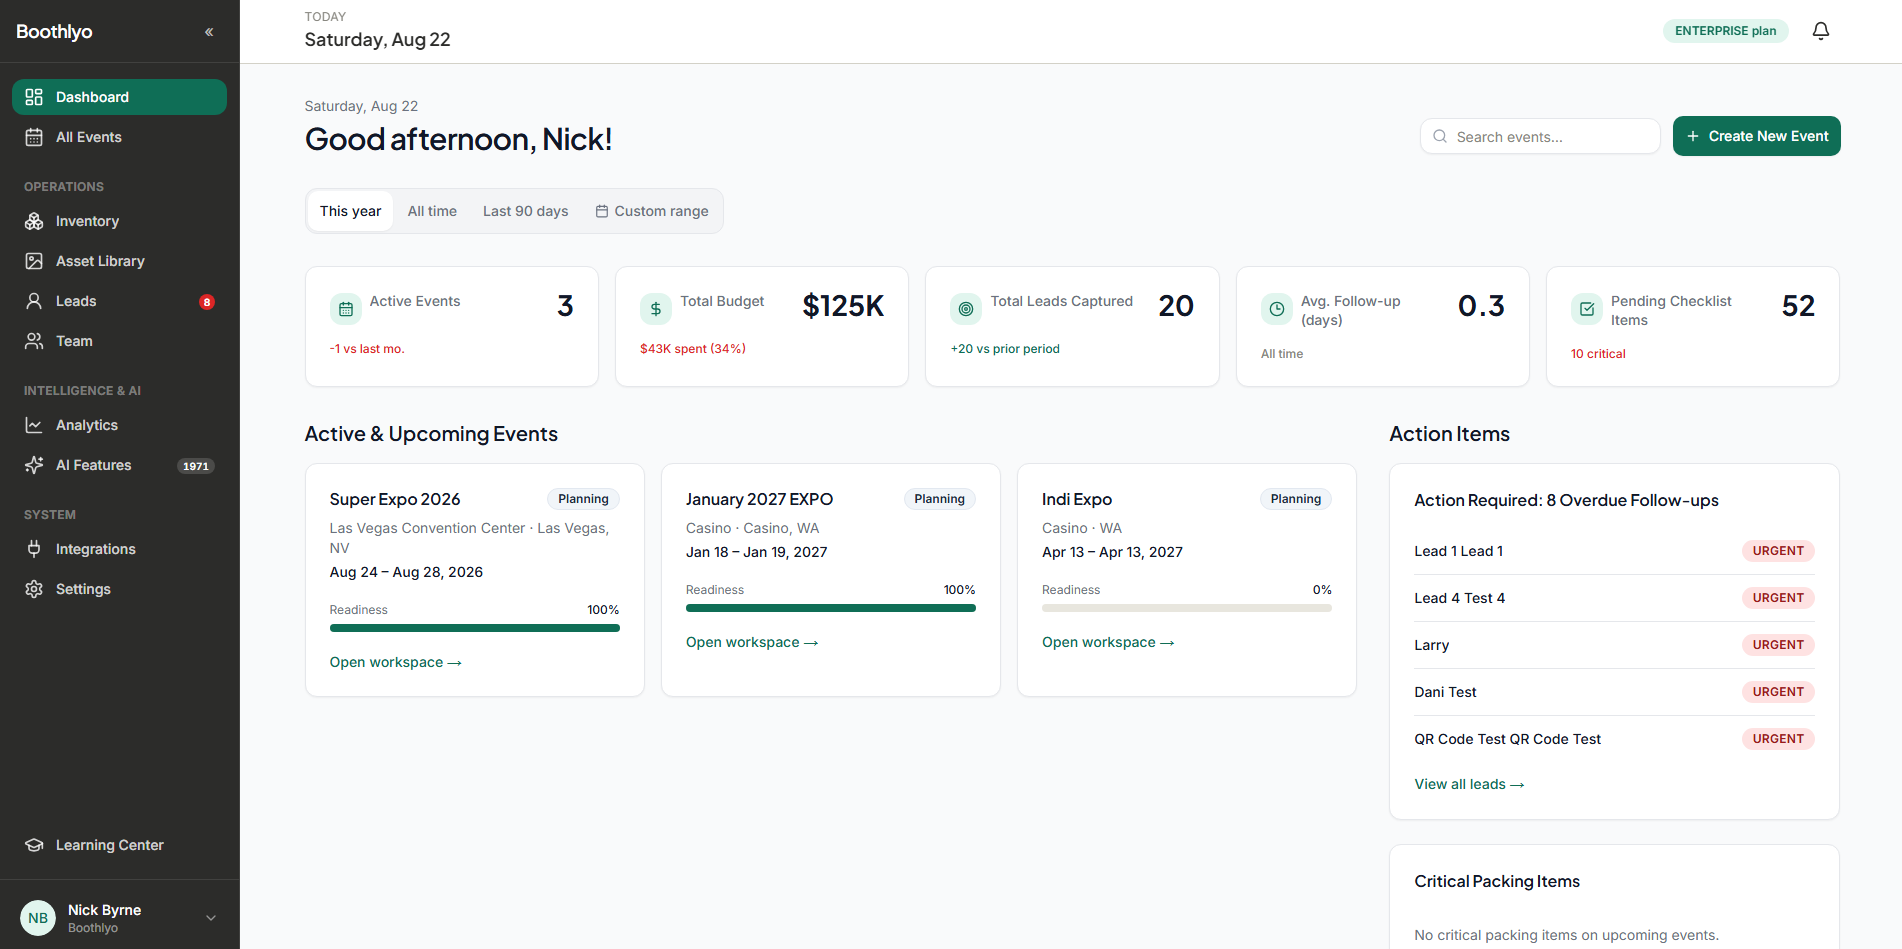Open the Custom range date picker

coord(652,211)
